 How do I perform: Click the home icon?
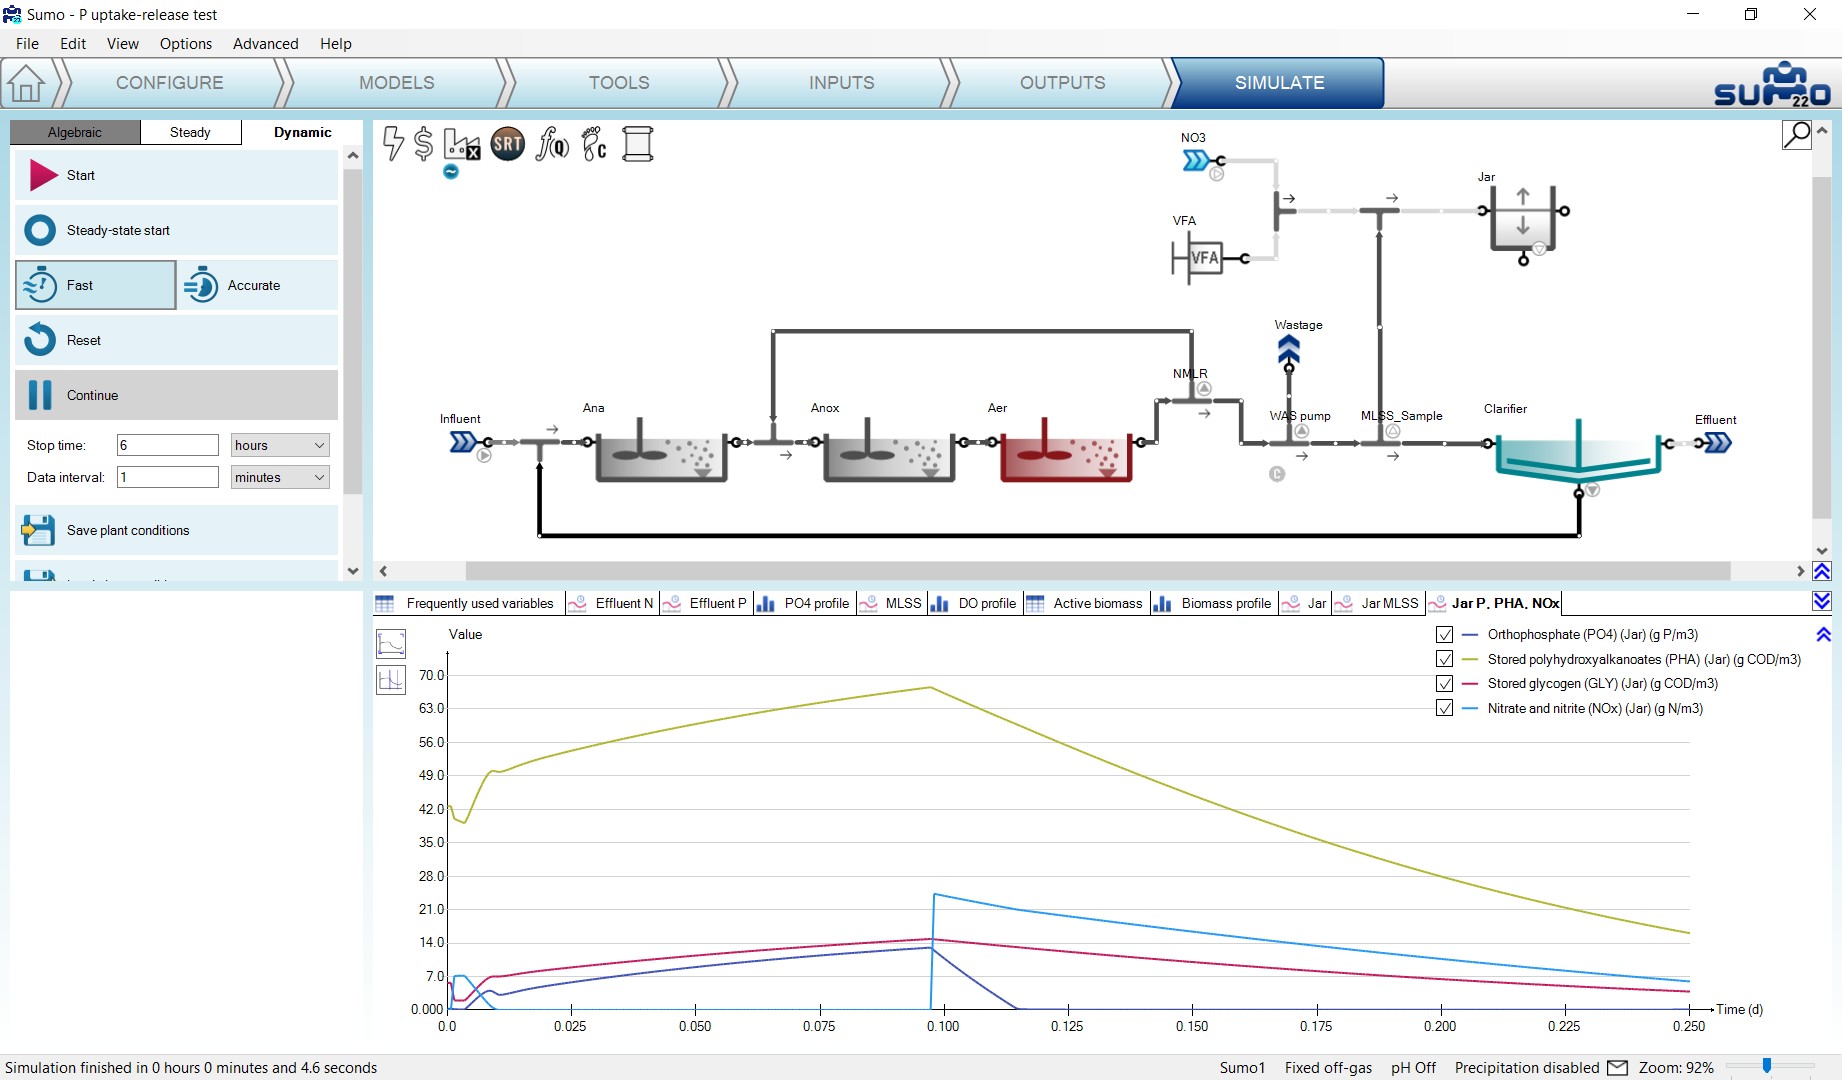click(x=26, y=83)
